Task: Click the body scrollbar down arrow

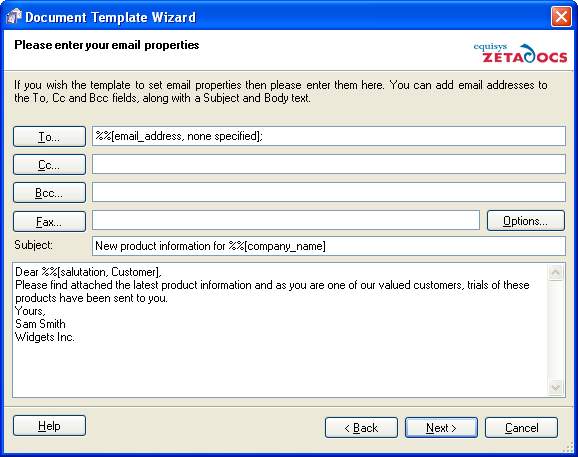Action: pyautogui.click(x=556, y=387)
